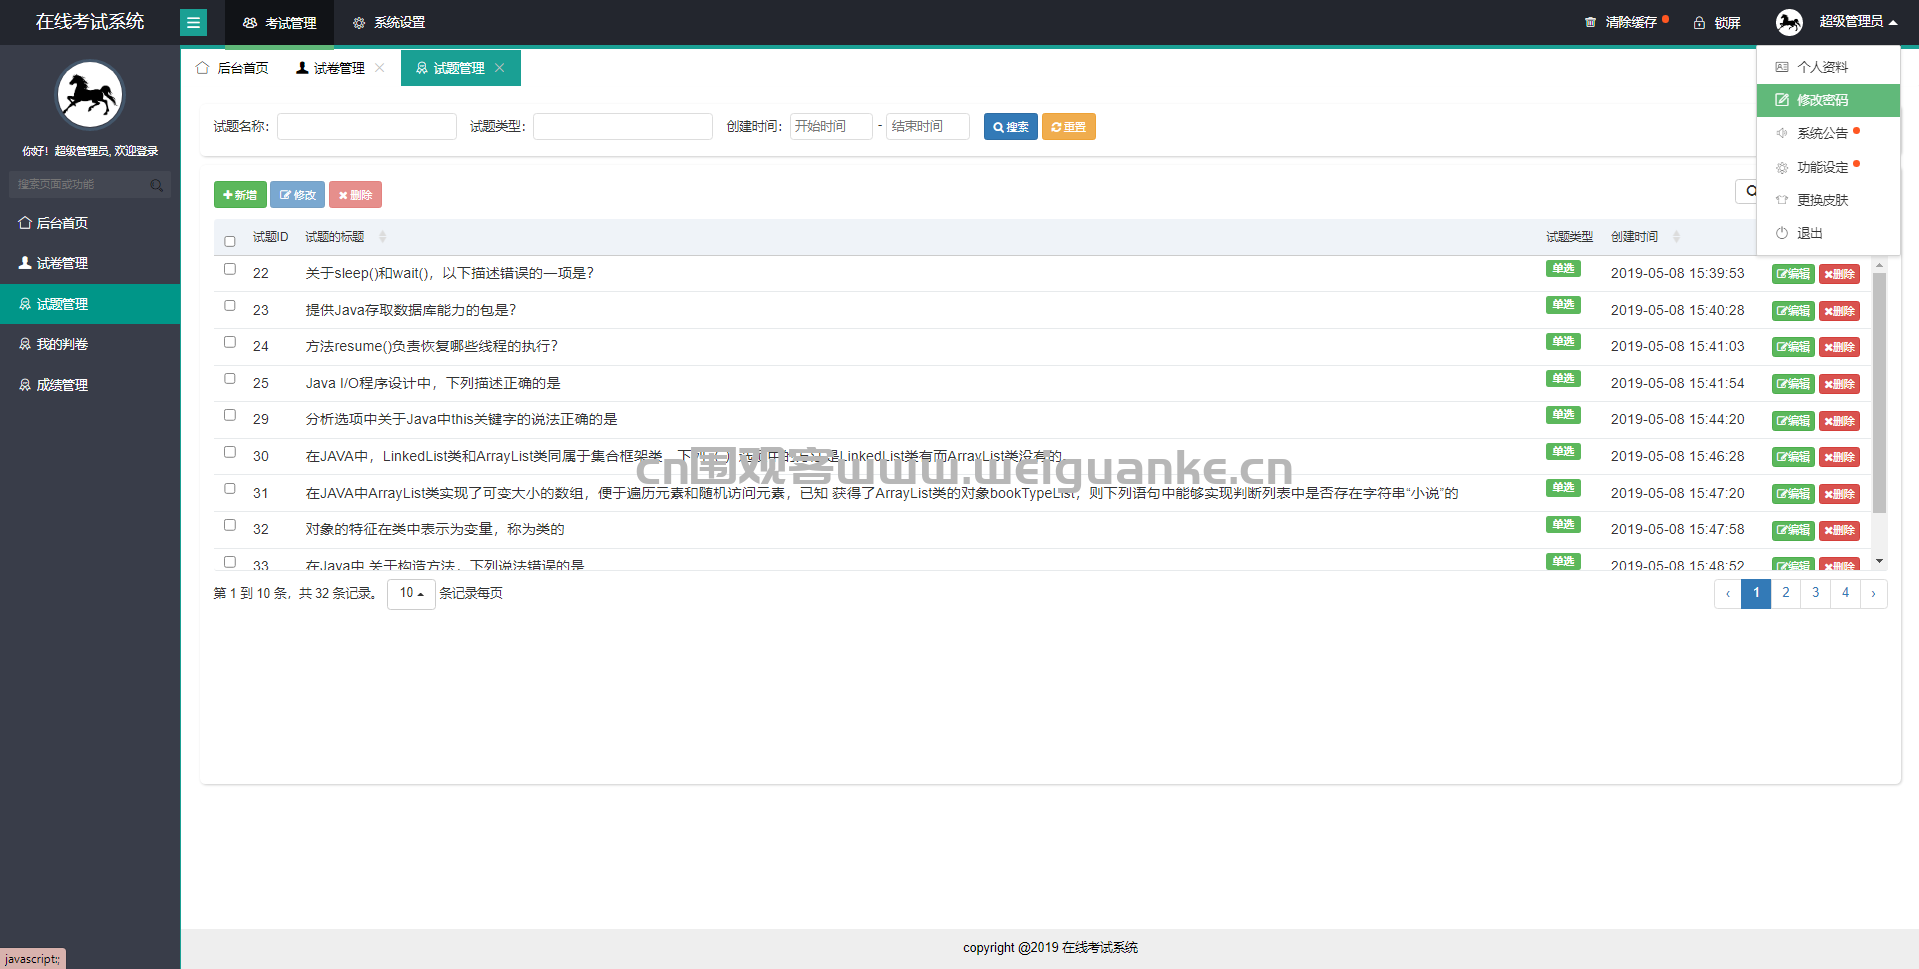
Task: Close the 试卷管理 tab
Action: pos(380,68)
